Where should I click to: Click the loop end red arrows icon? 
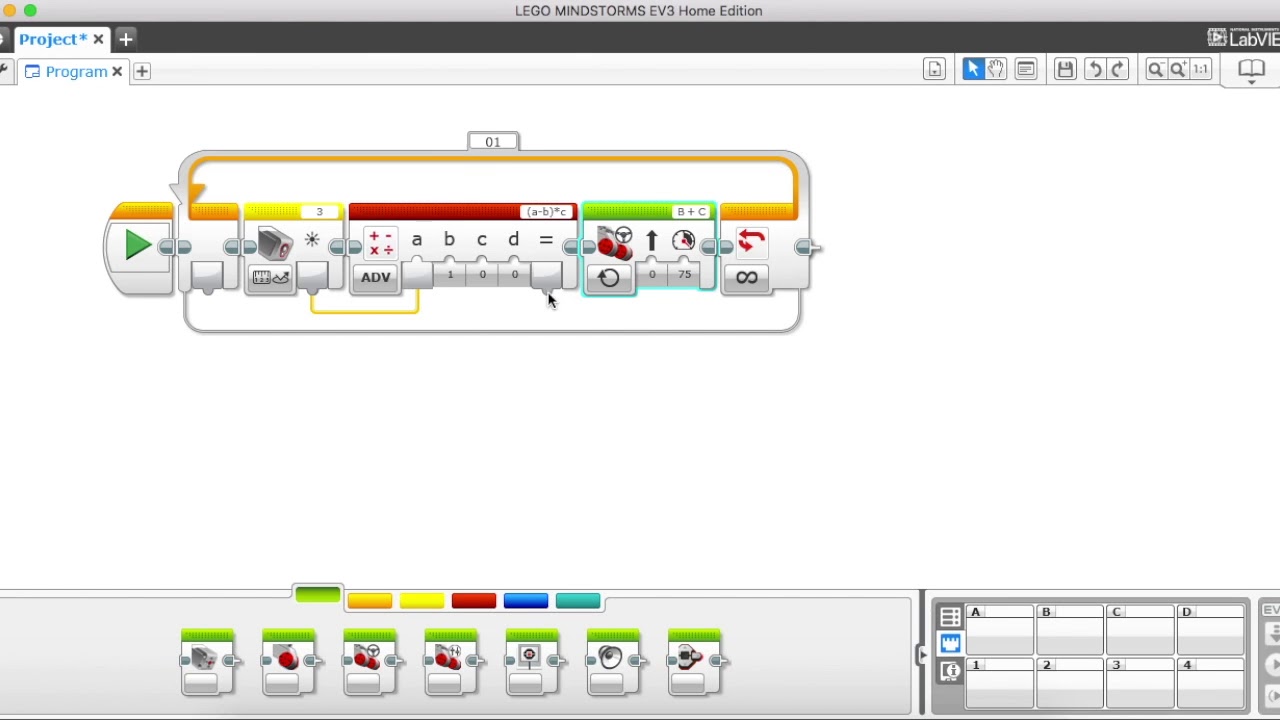(x=751, y=241)
